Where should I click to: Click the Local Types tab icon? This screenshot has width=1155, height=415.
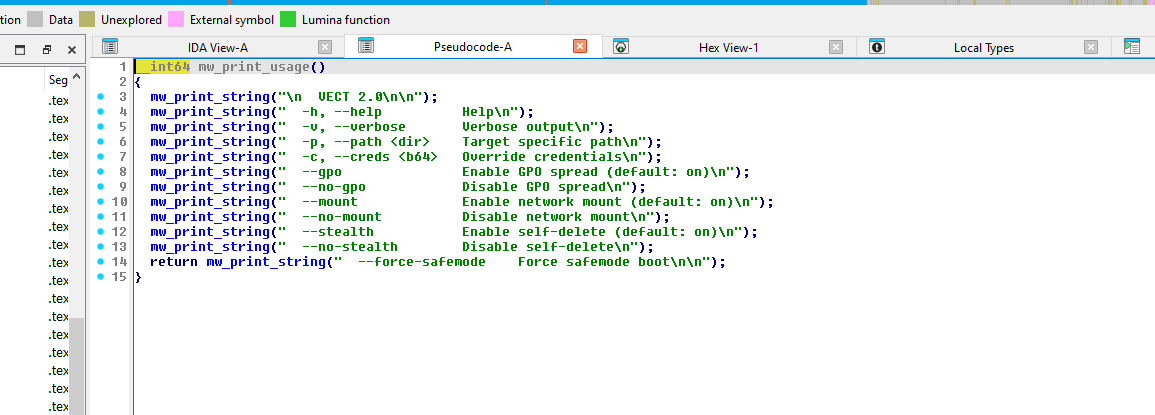(x=877, y=47)
